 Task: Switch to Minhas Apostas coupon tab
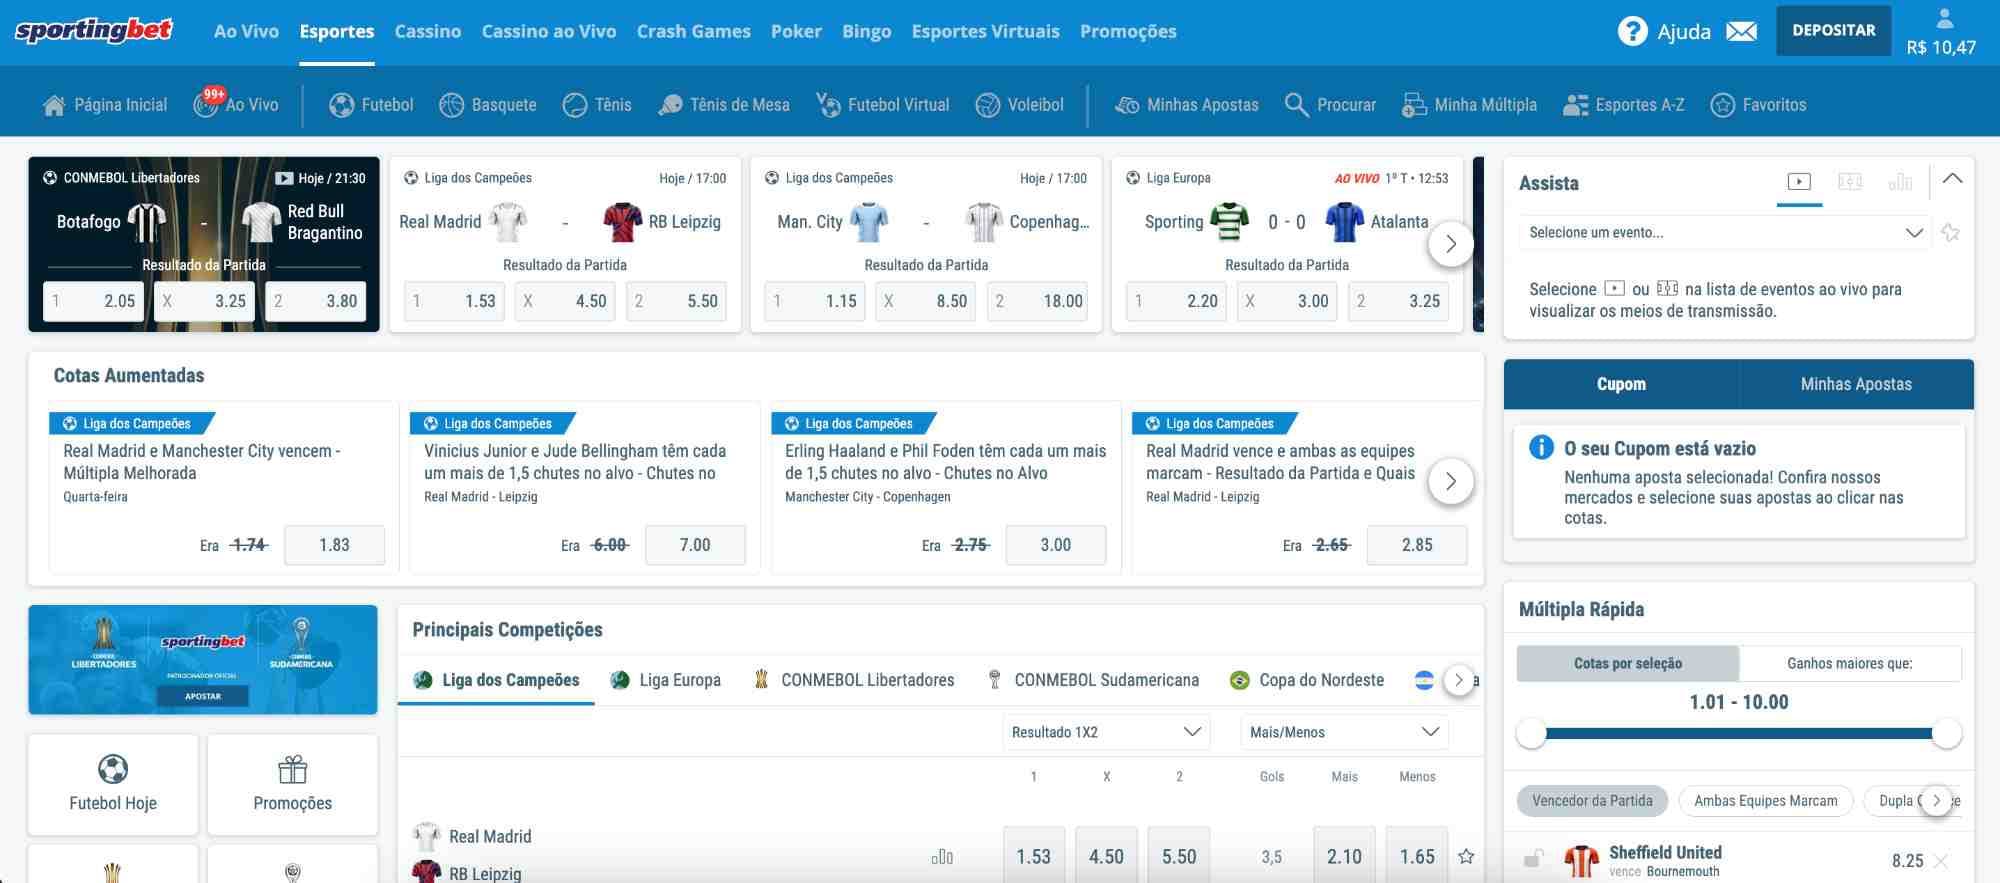tap(1856, 384)
